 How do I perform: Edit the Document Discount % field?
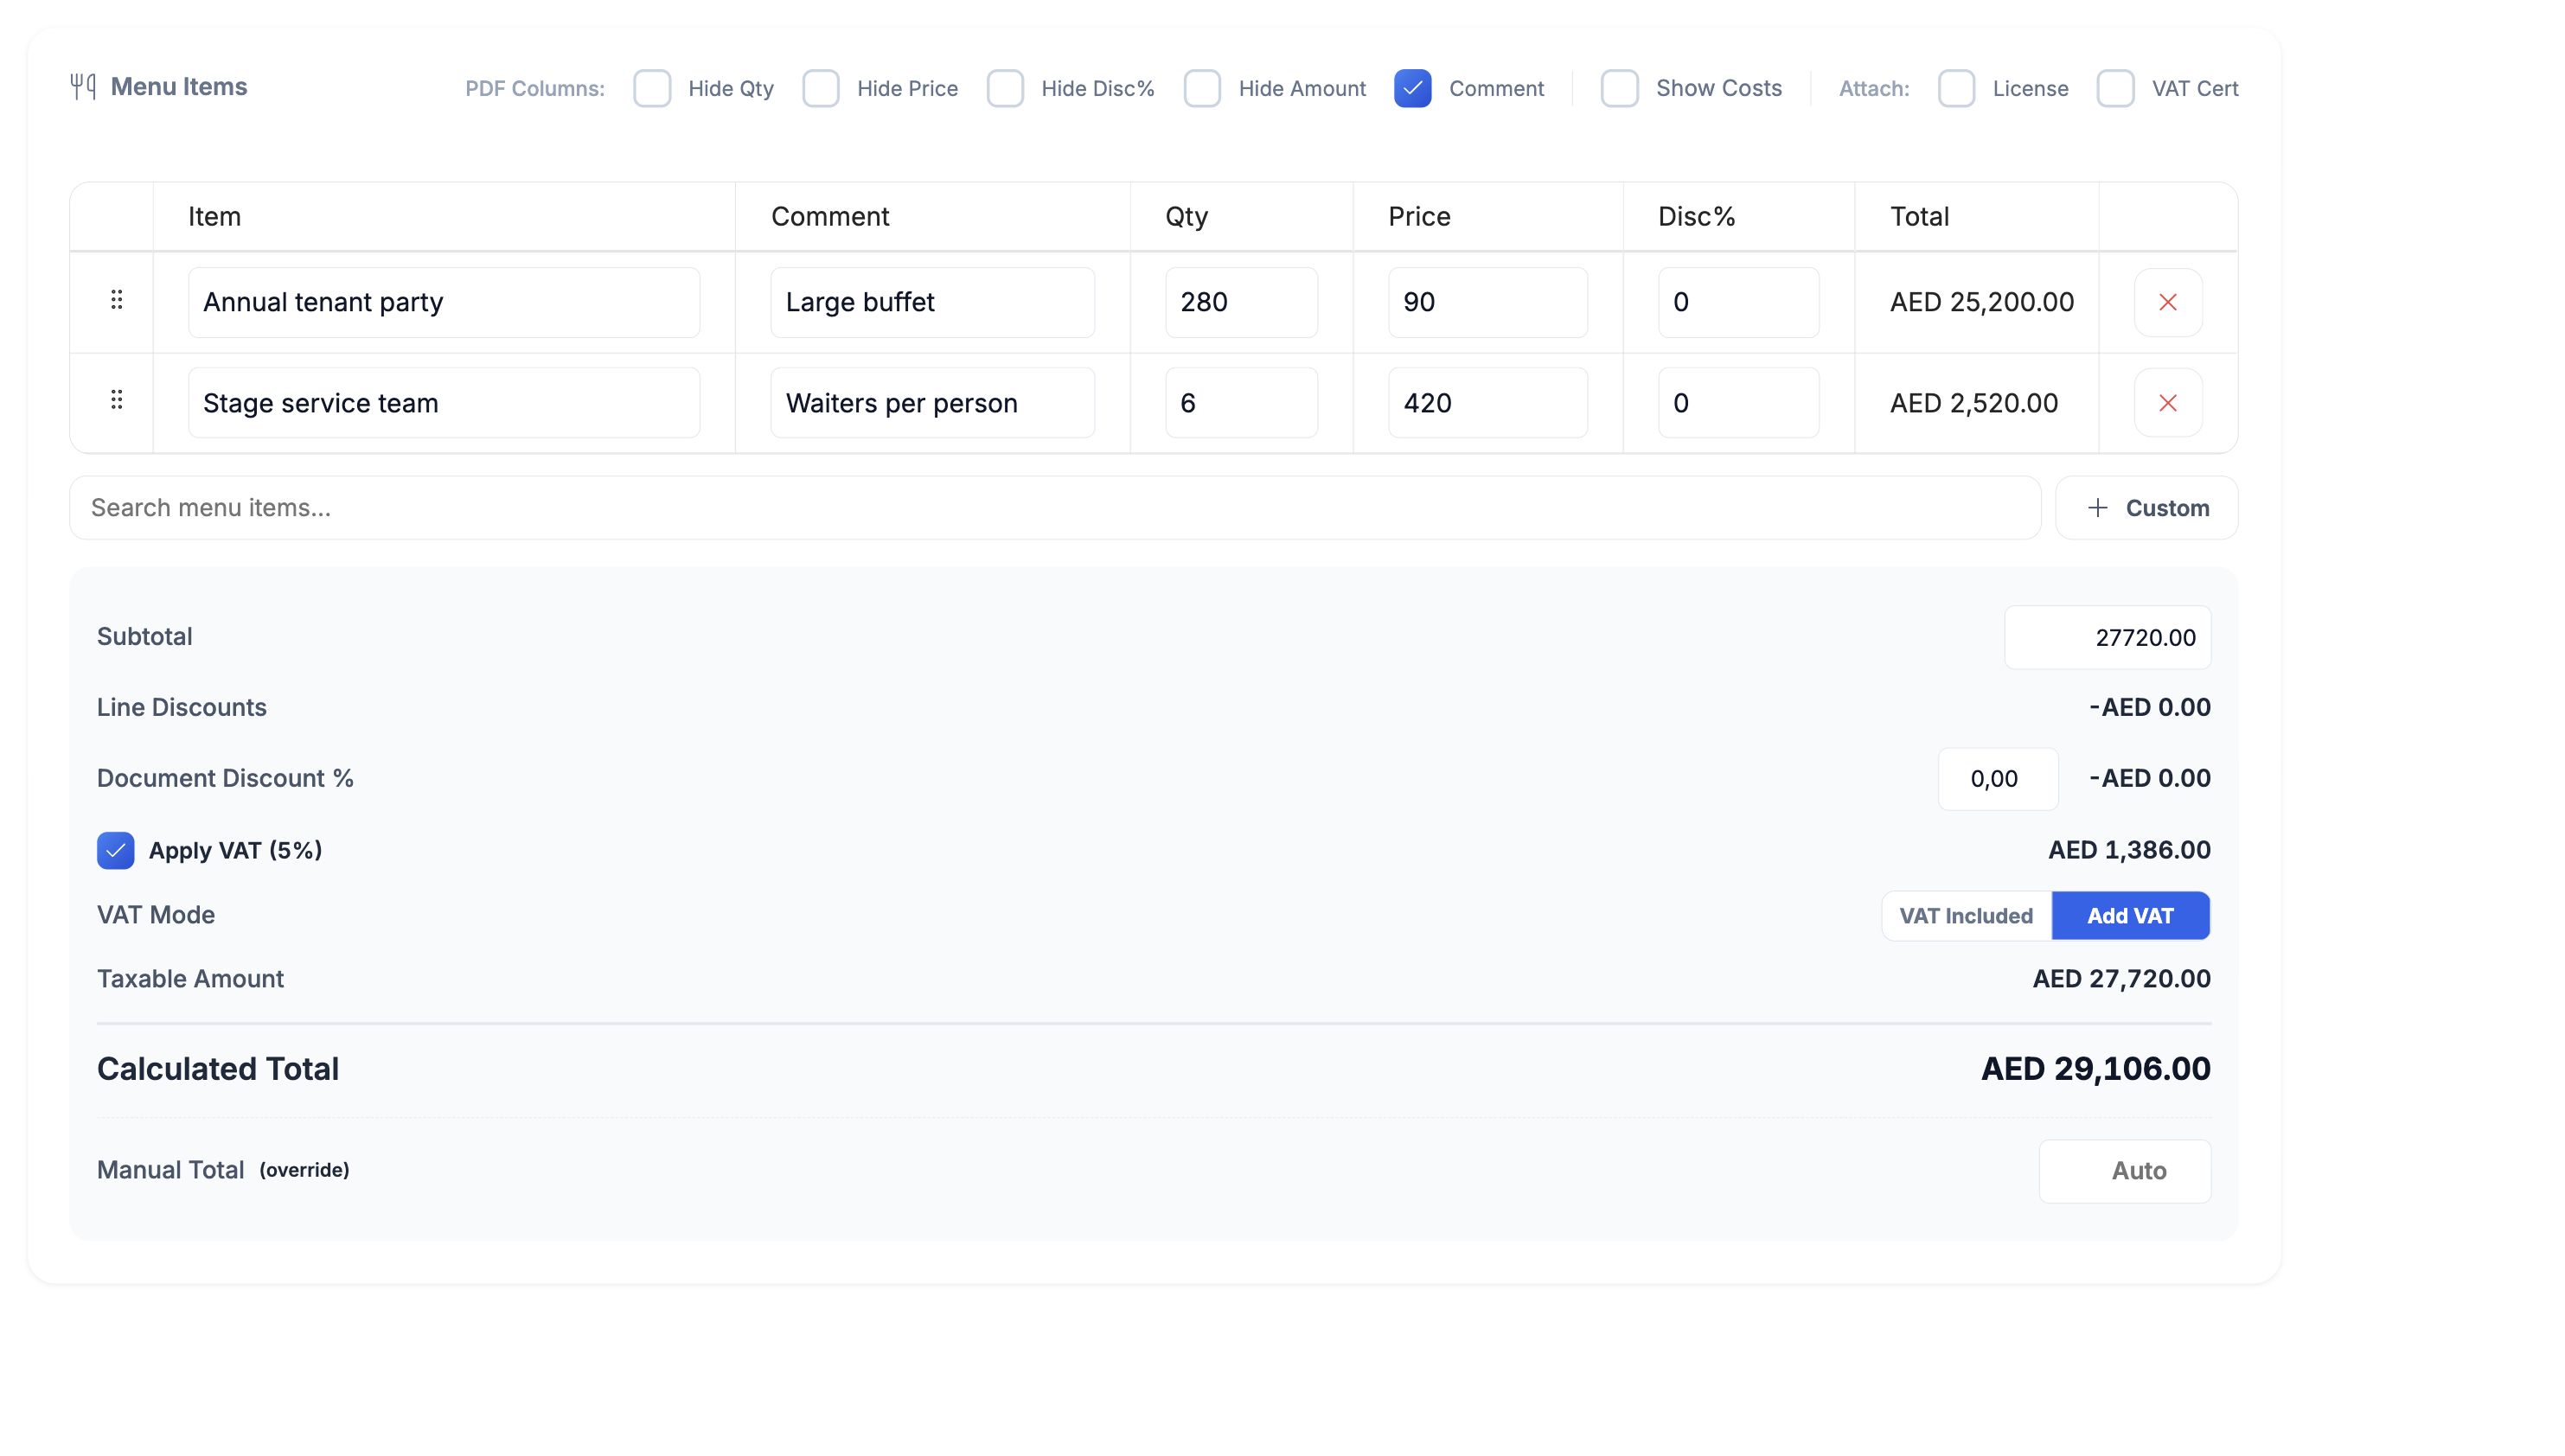pos(1997,779)
